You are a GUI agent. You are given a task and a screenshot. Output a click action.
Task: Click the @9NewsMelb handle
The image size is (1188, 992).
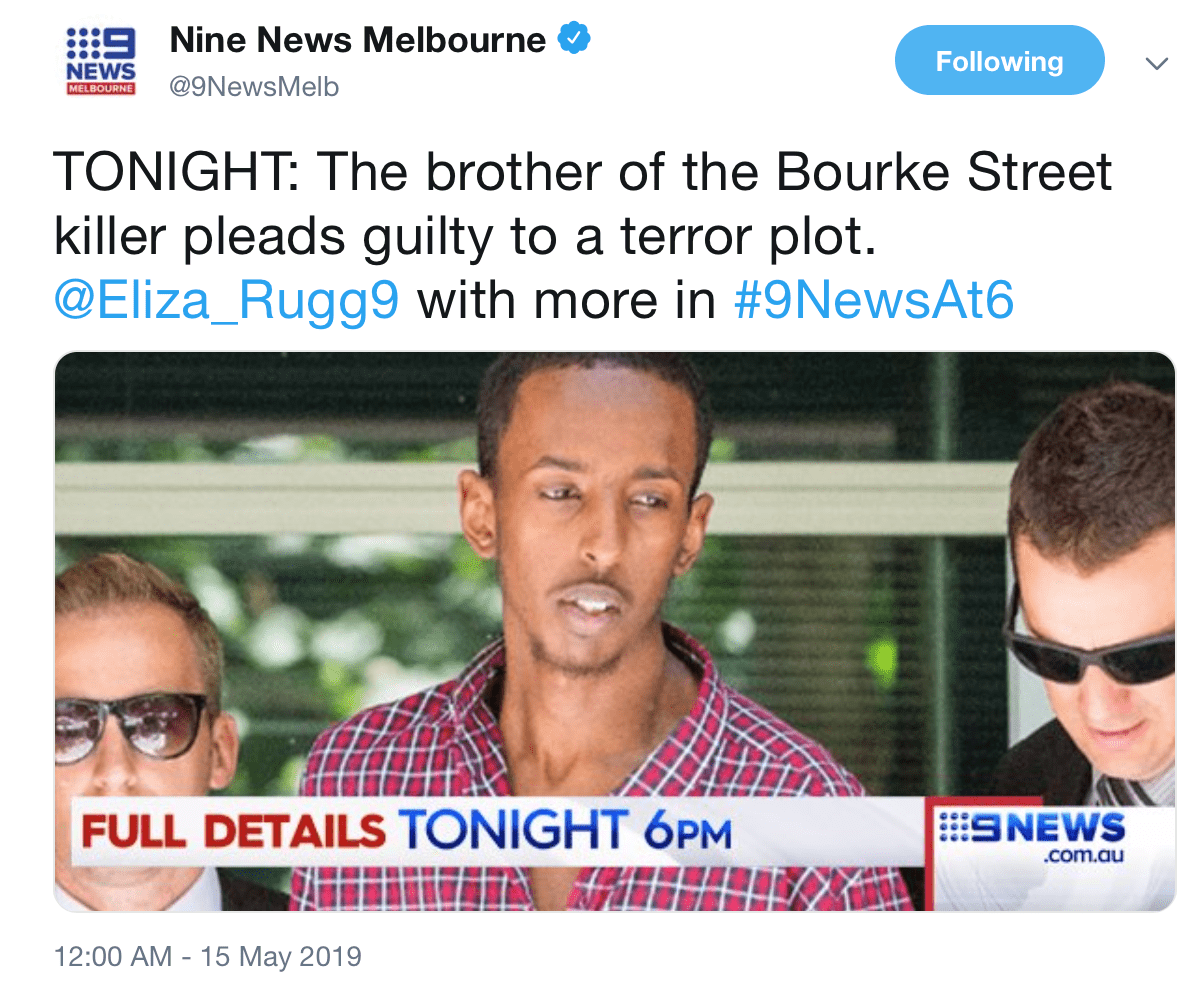pos(254,86)
